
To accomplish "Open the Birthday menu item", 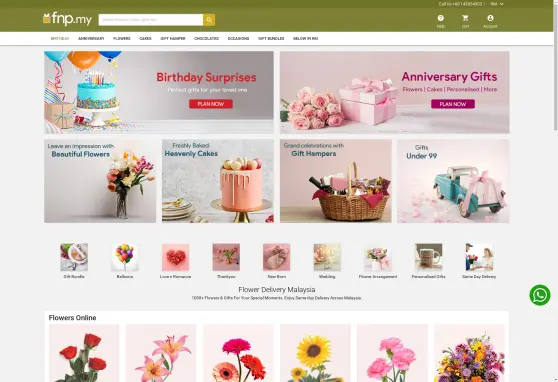I will tap(60, 38).
